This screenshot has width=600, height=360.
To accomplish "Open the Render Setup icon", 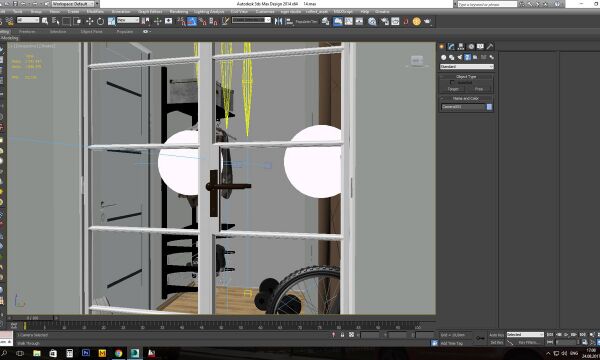I will (x=385, y=21).
